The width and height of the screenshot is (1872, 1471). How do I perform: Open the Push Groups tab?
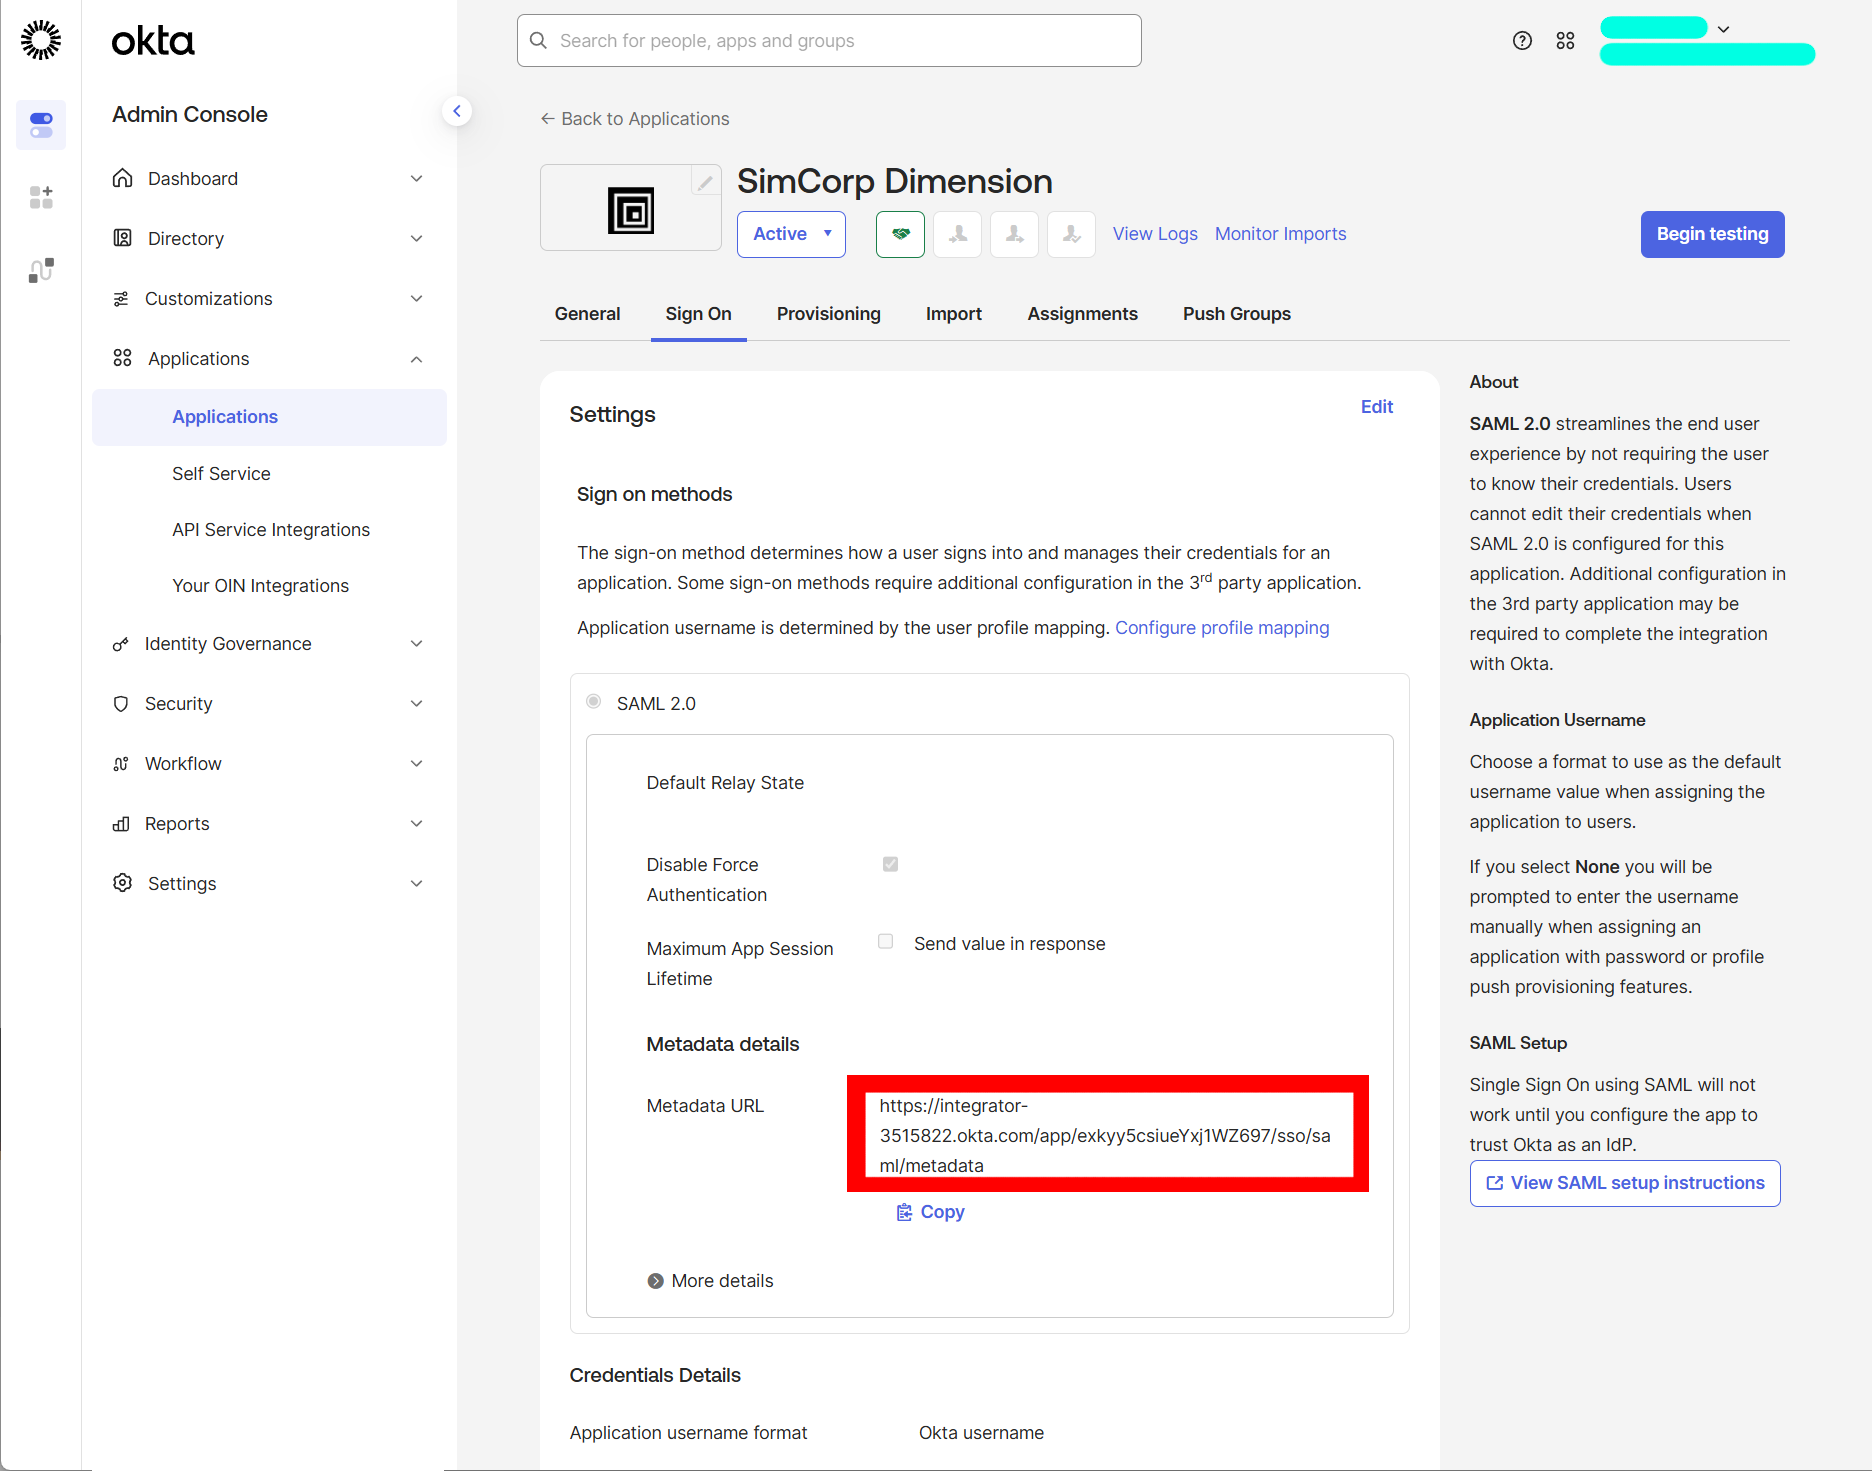click(x=1236, y=313)
